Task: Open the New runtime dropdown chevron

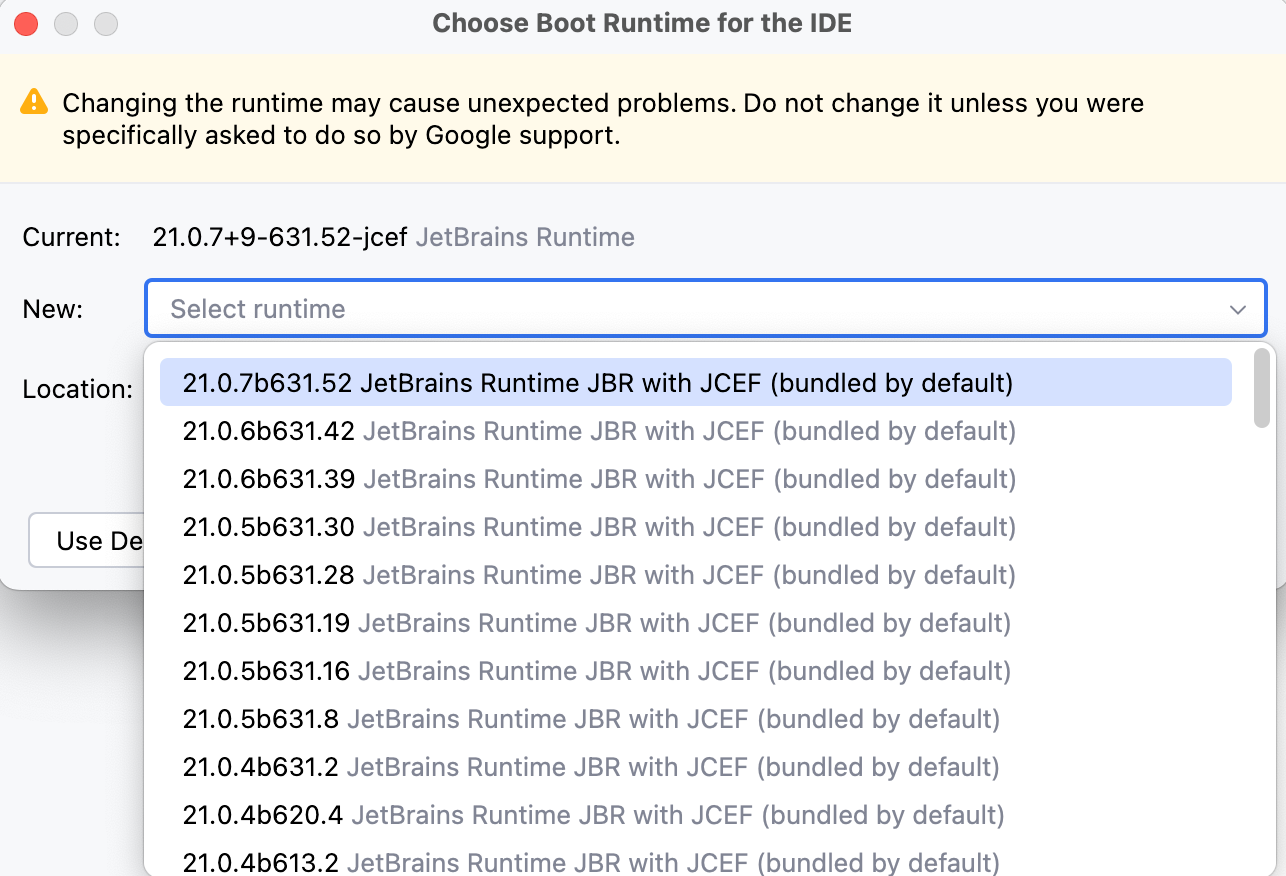Action: click(x=1238, y=309)
